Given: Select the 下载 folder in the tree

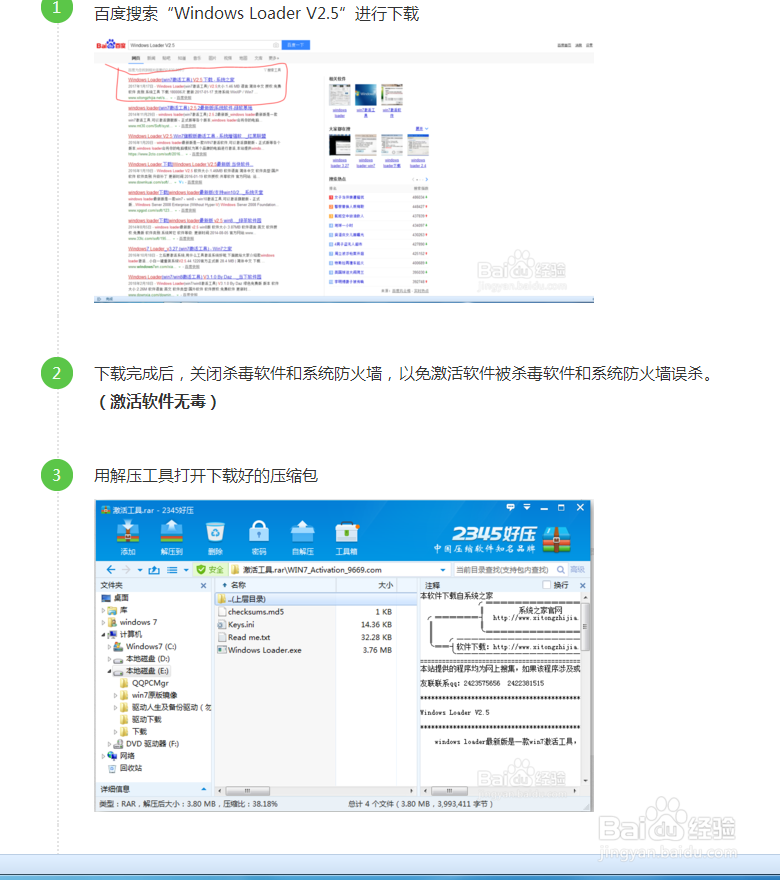Looking at the screenshot, I should pyautogui.click(x=133, y=732).
